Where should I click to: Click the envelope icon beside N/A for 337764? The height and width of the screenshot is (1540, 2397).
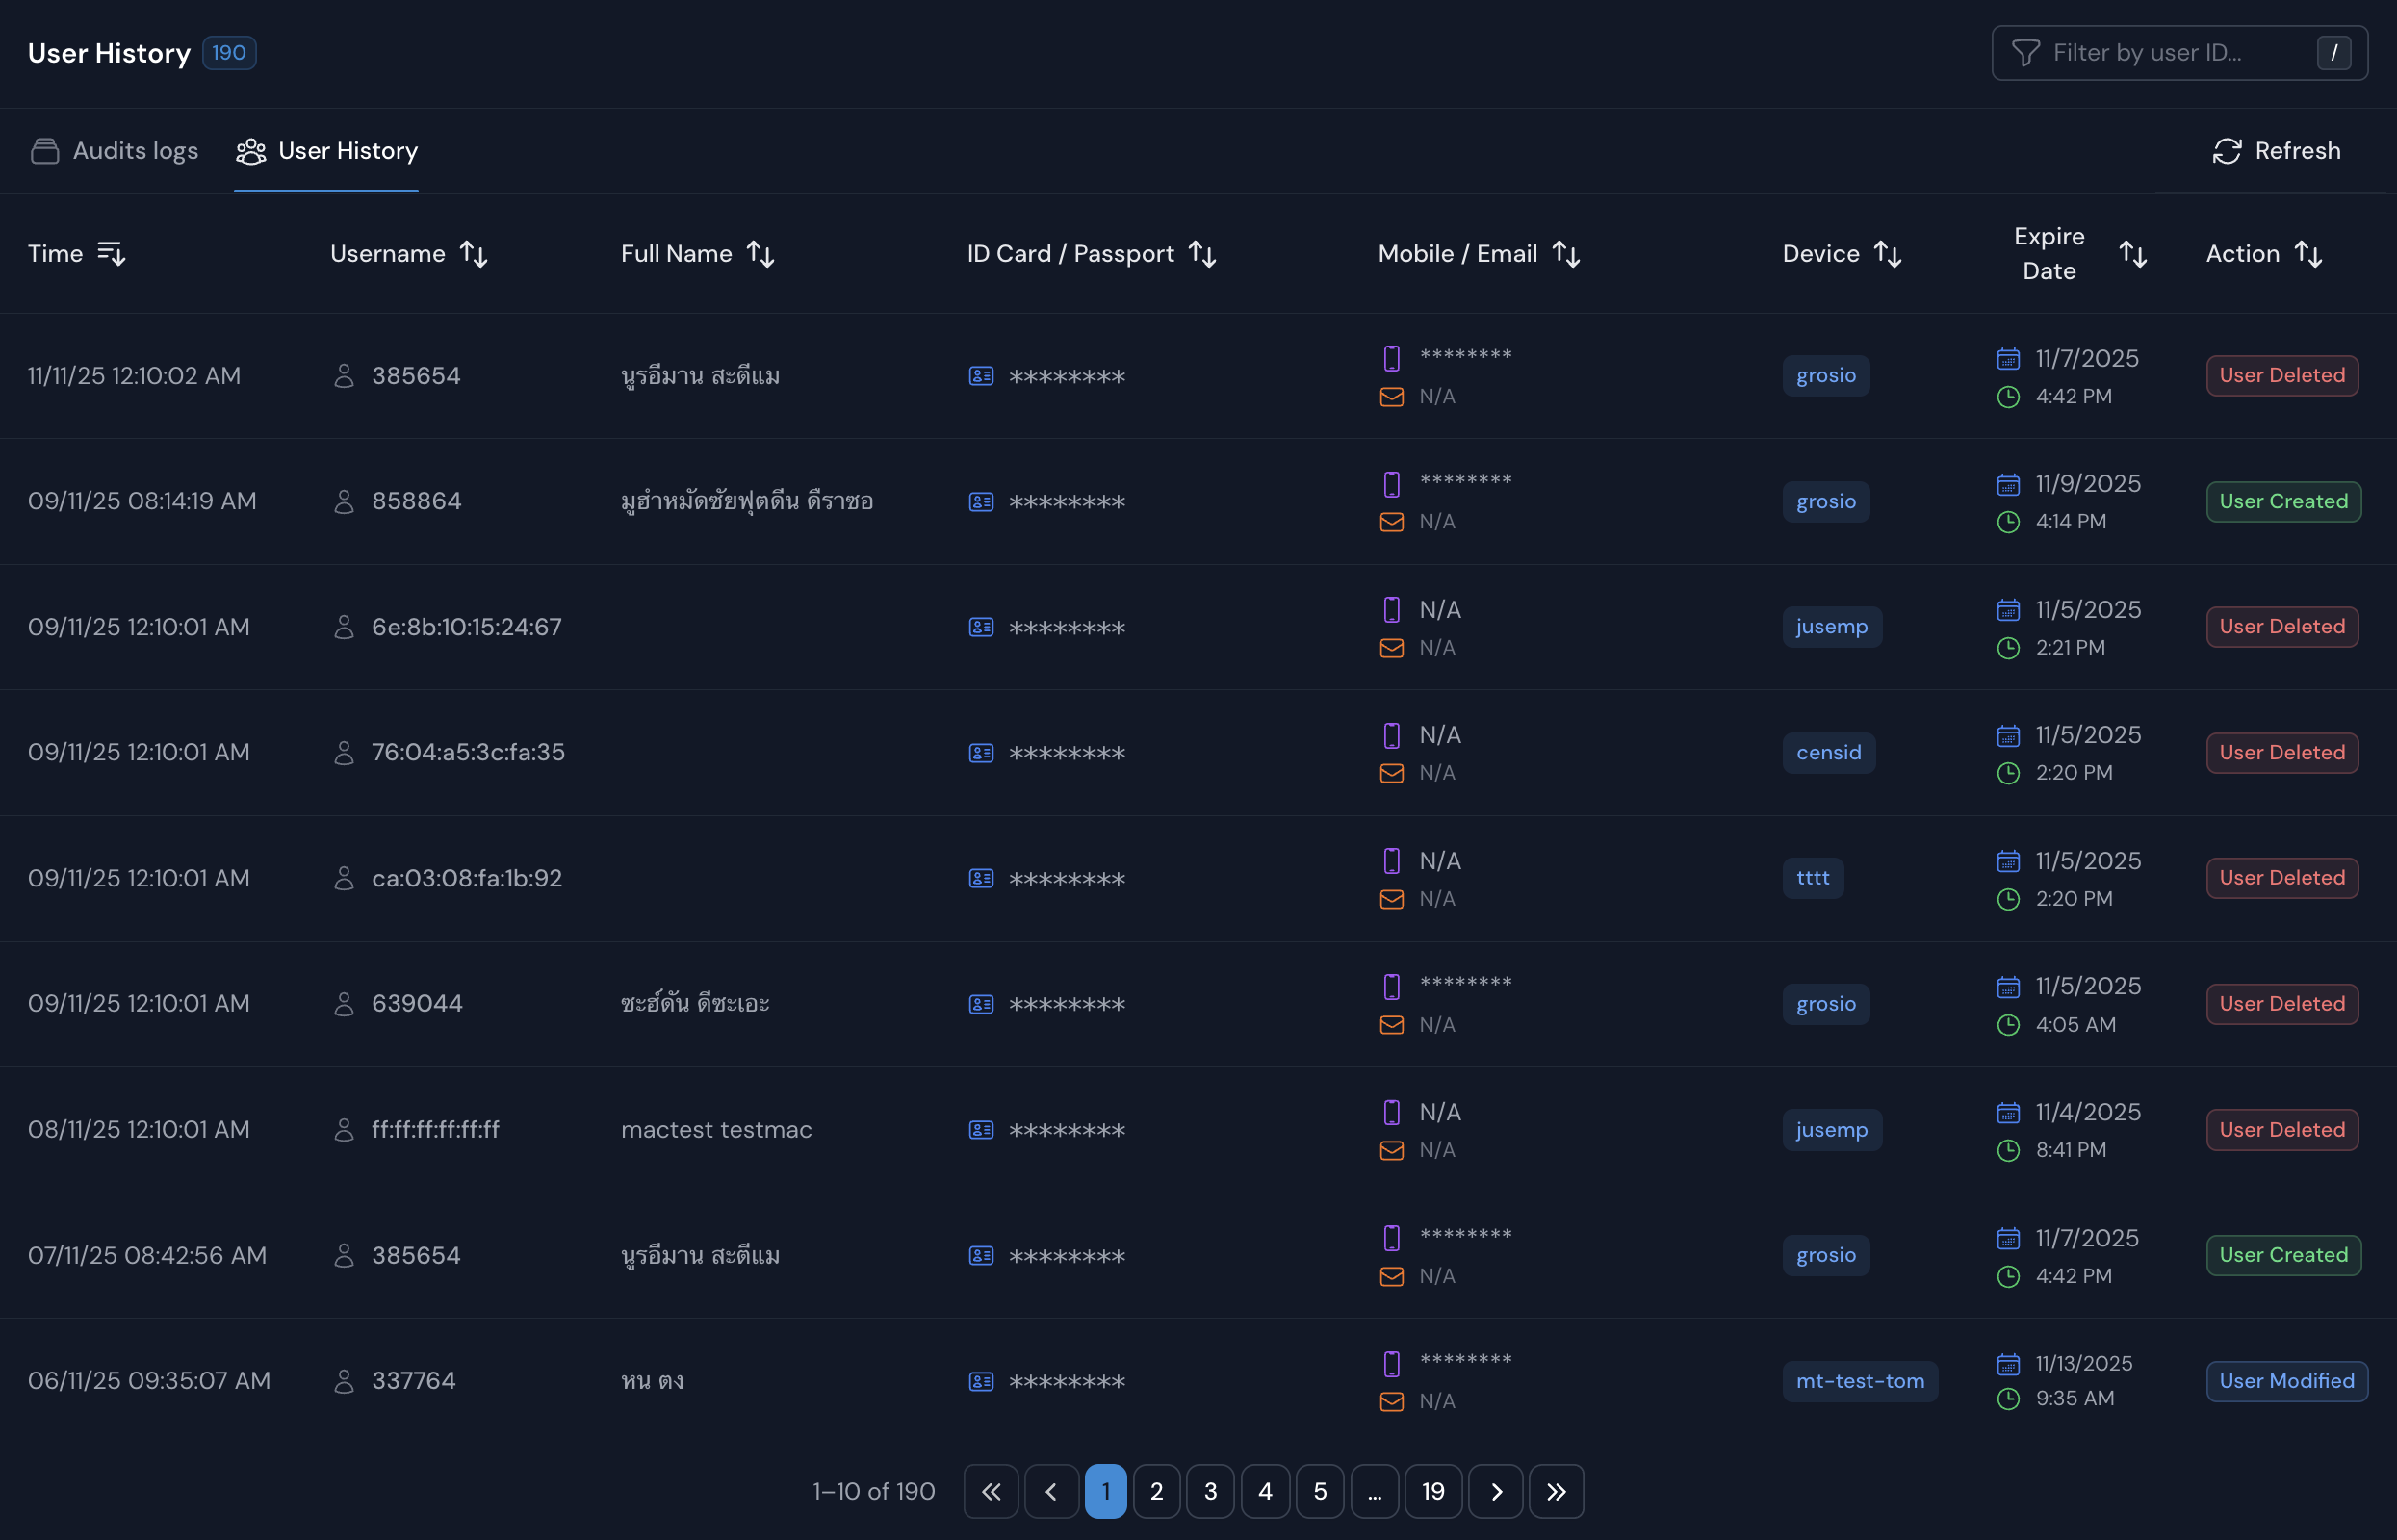(x=1391, y=1401)
